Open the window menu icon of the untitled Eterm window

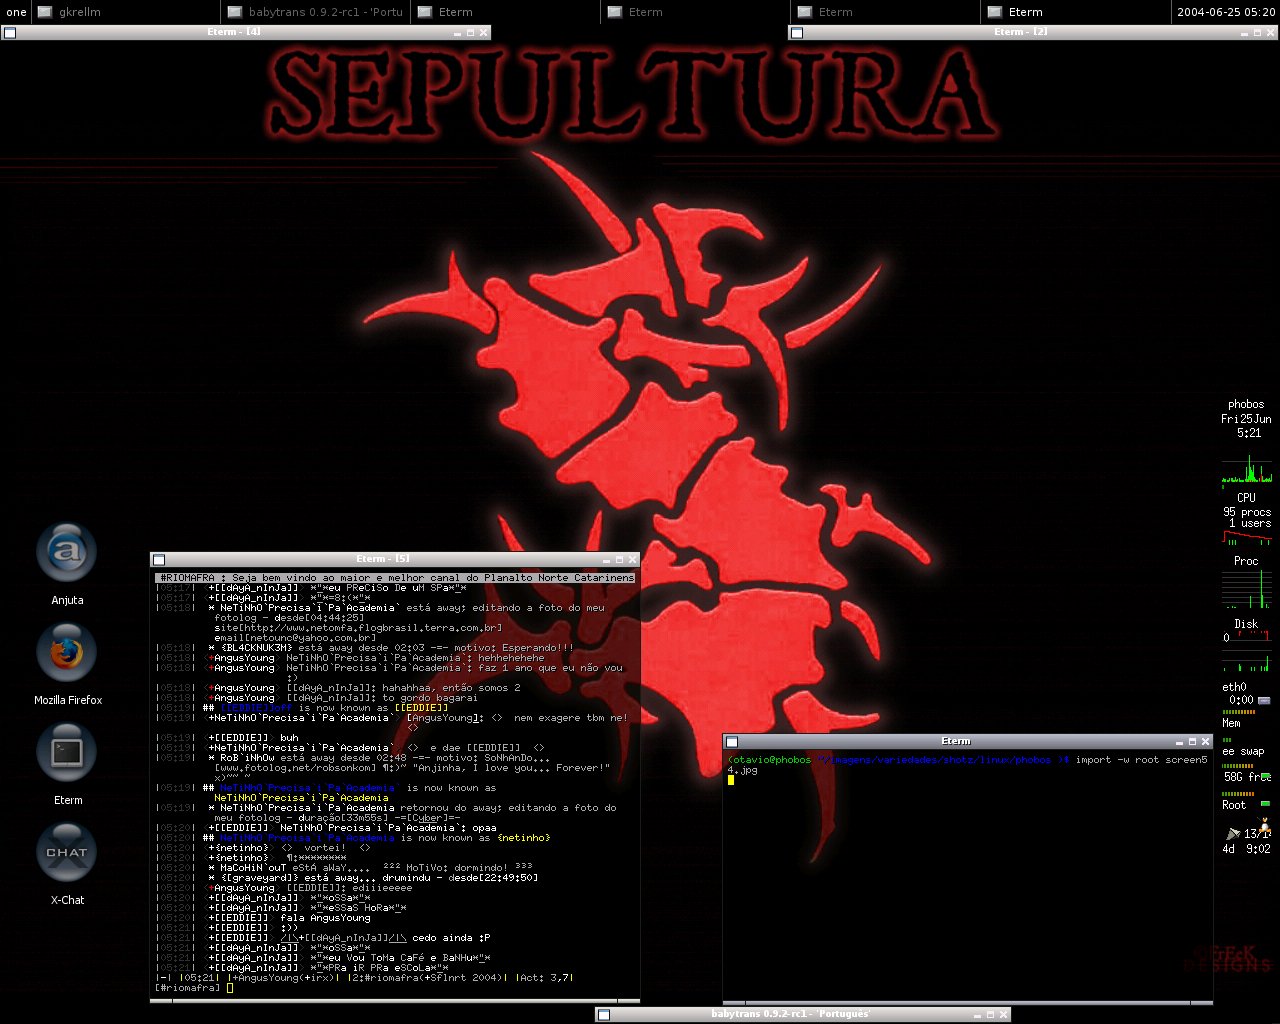(x=732, y=742)
